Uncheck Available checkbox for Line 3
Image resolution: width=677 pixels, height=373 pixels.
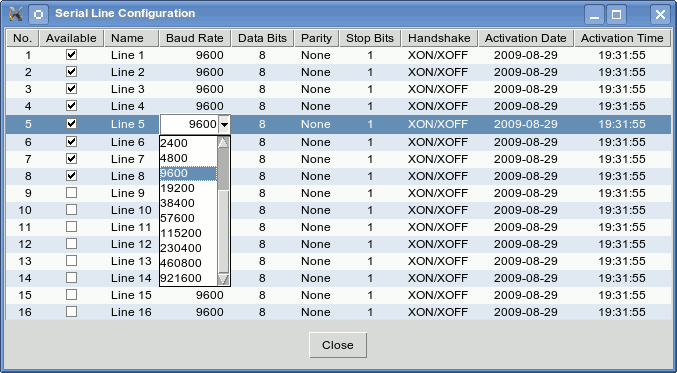[x=72, y=89]
